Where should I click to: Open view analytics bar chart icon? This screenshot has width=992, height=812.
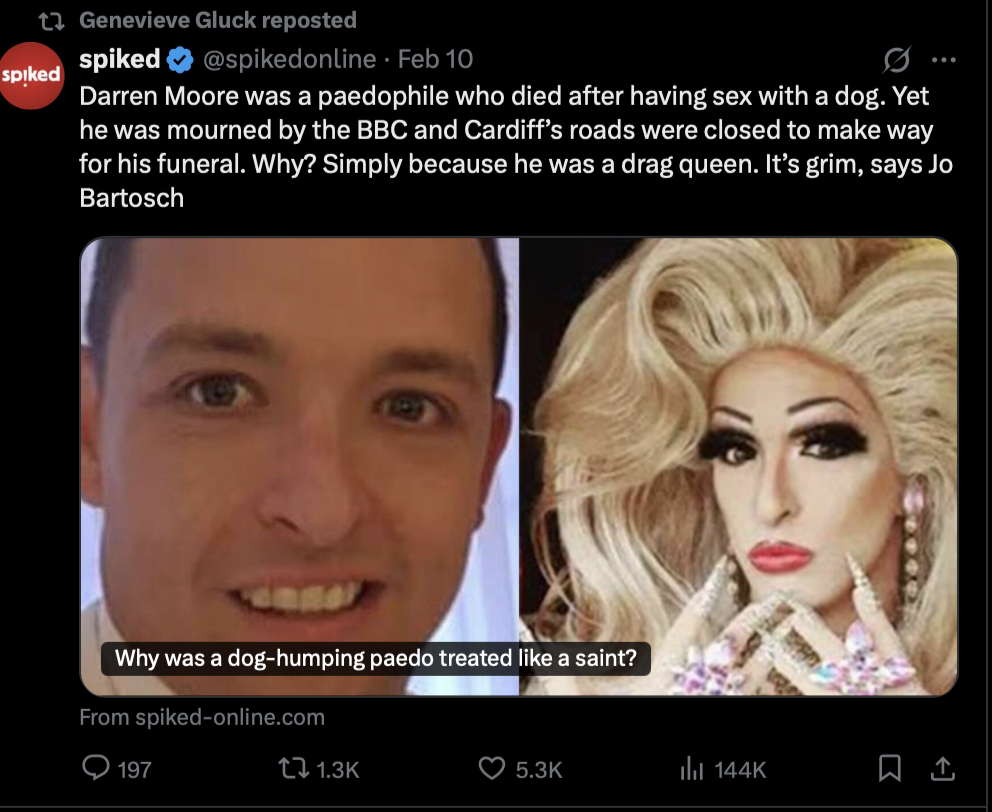[691, 769]
